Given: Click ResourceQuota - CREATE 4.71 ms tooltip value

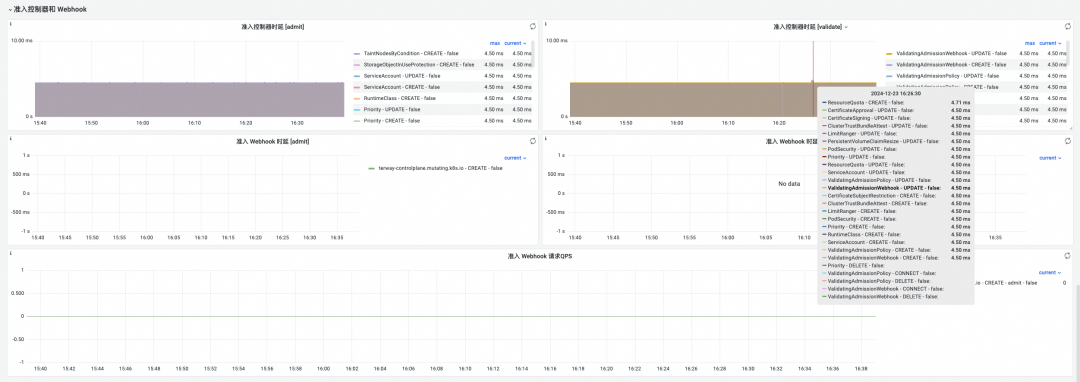Looking at the screenshot, I should click(x=960, y=102).
